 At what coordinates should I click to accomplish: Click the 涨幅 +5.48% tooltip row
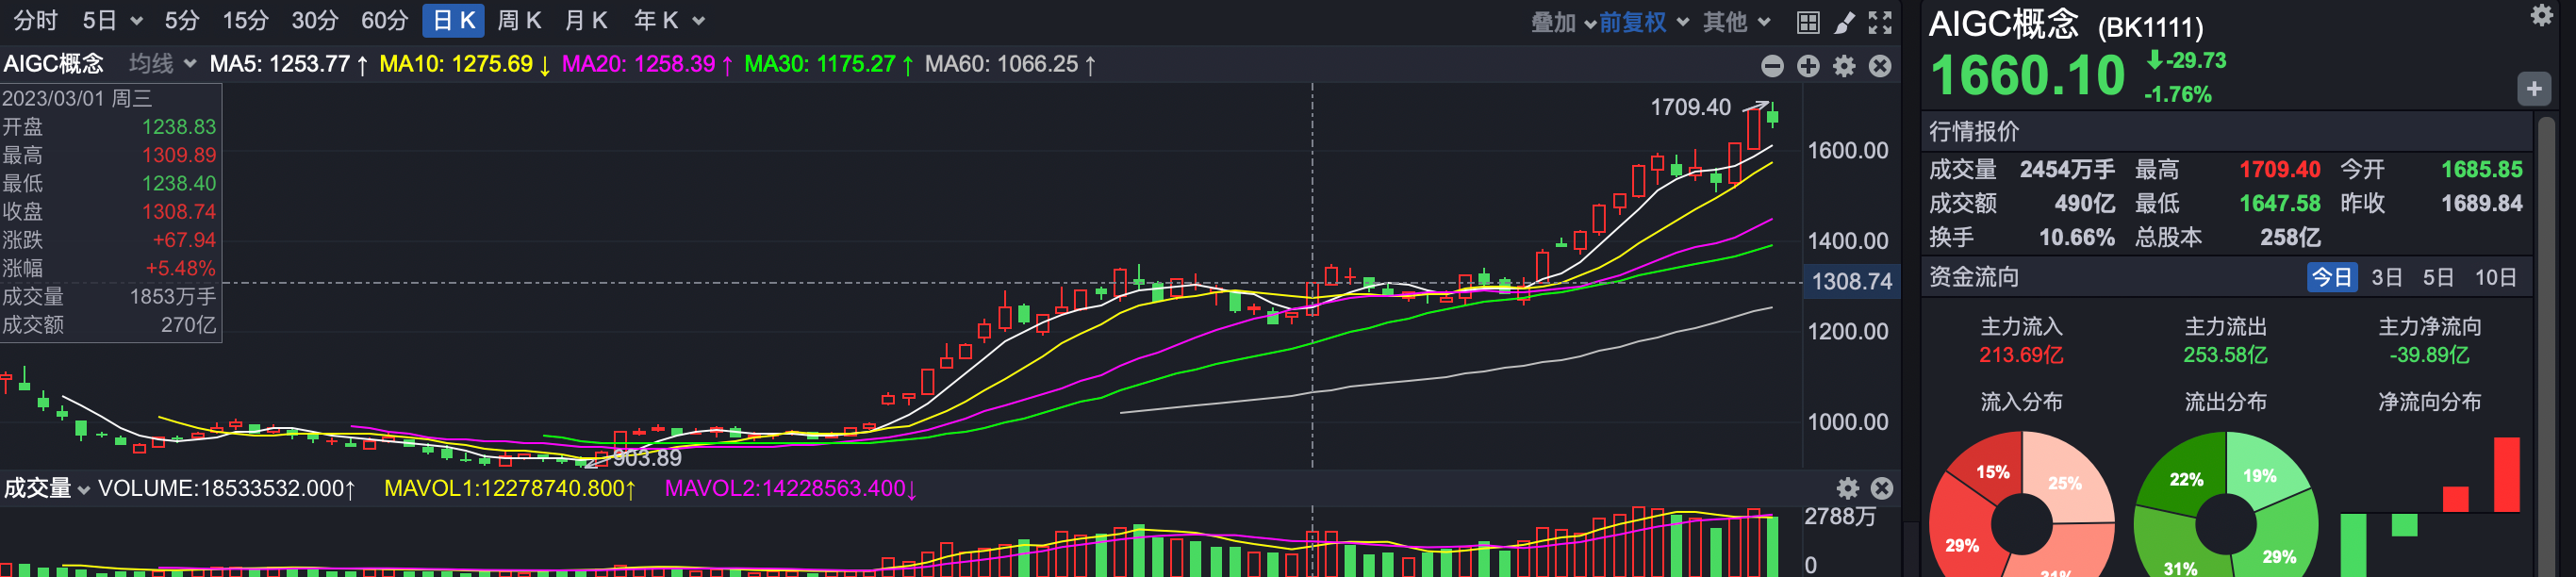click(x=109, y=268)
